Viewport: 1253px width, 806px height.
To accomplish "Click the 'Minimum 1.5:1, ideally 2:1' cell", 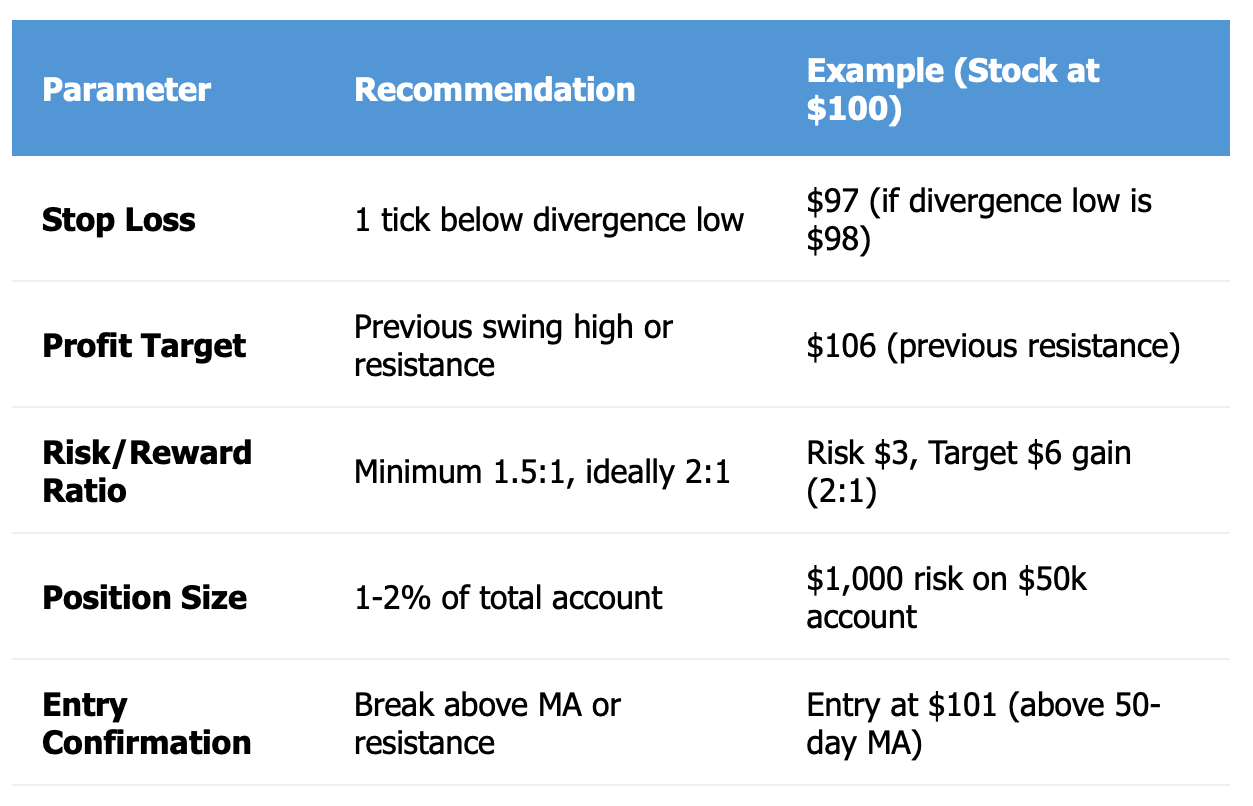I will [542, 471].
